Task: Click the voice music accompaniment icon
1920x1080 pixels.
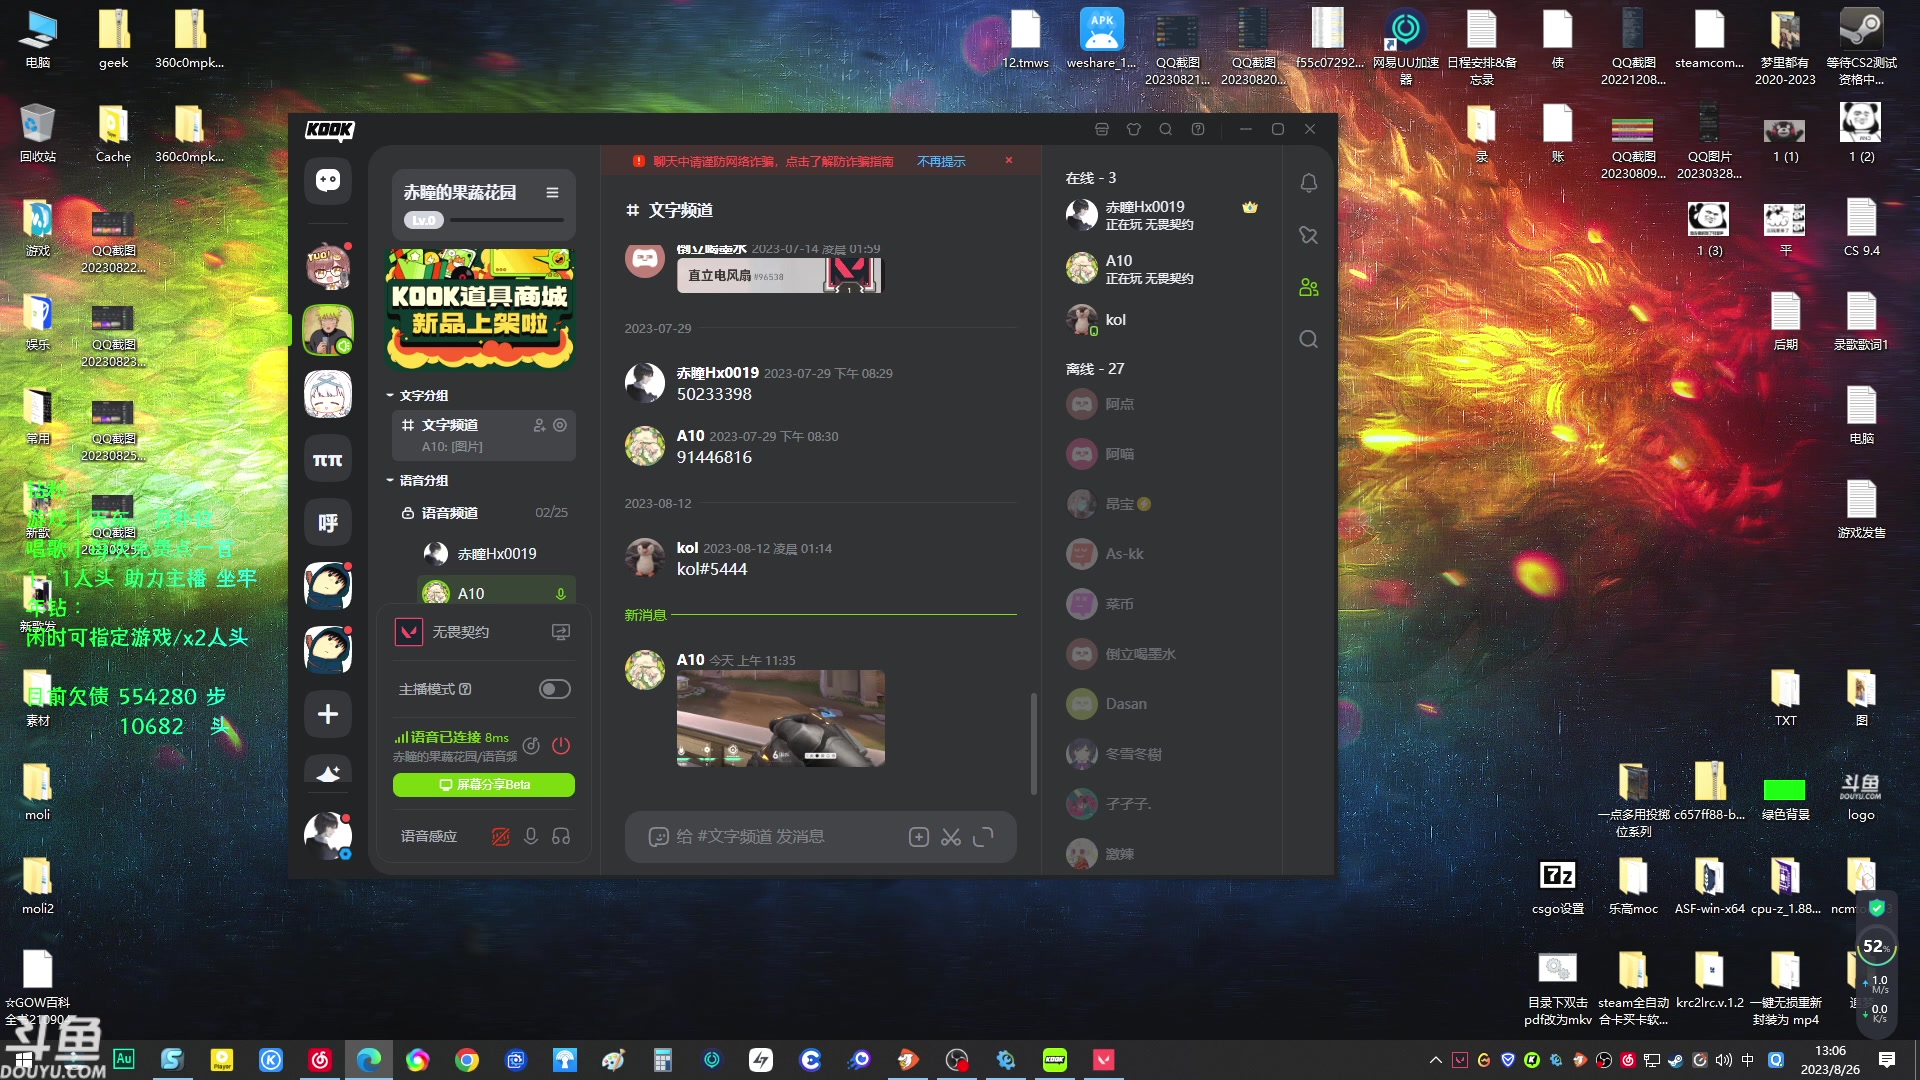Action: pyautogui.click(x=531, y=746)
